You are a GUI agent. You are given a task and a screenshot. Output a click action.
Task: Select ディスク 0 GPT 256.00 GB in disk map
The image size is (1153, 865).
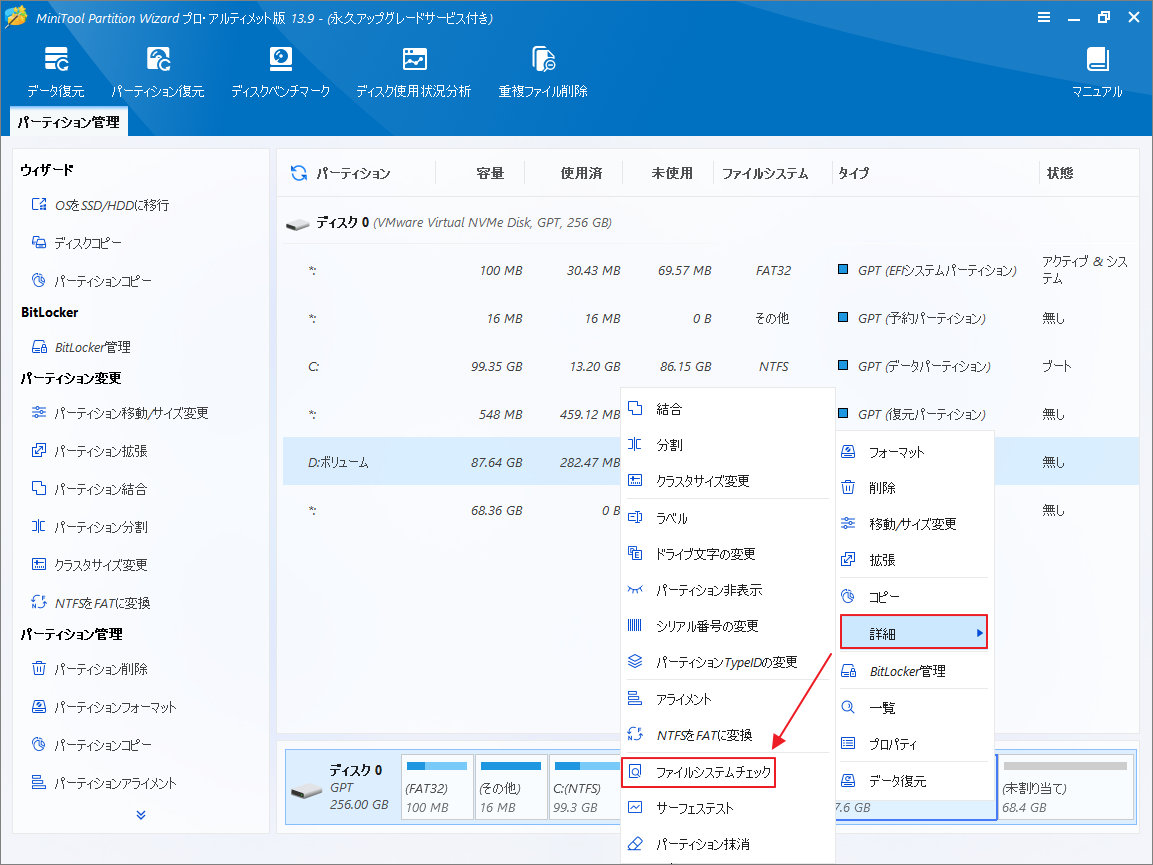click(x=343, y=786)
